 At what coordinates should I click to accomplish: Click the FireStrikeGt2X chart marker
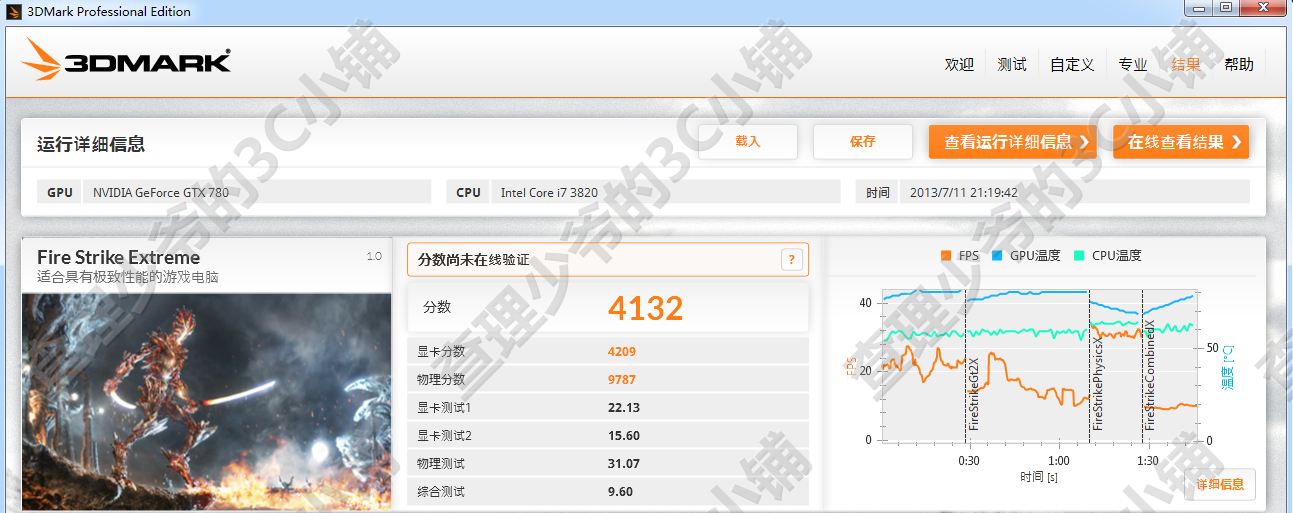[973, 394]
